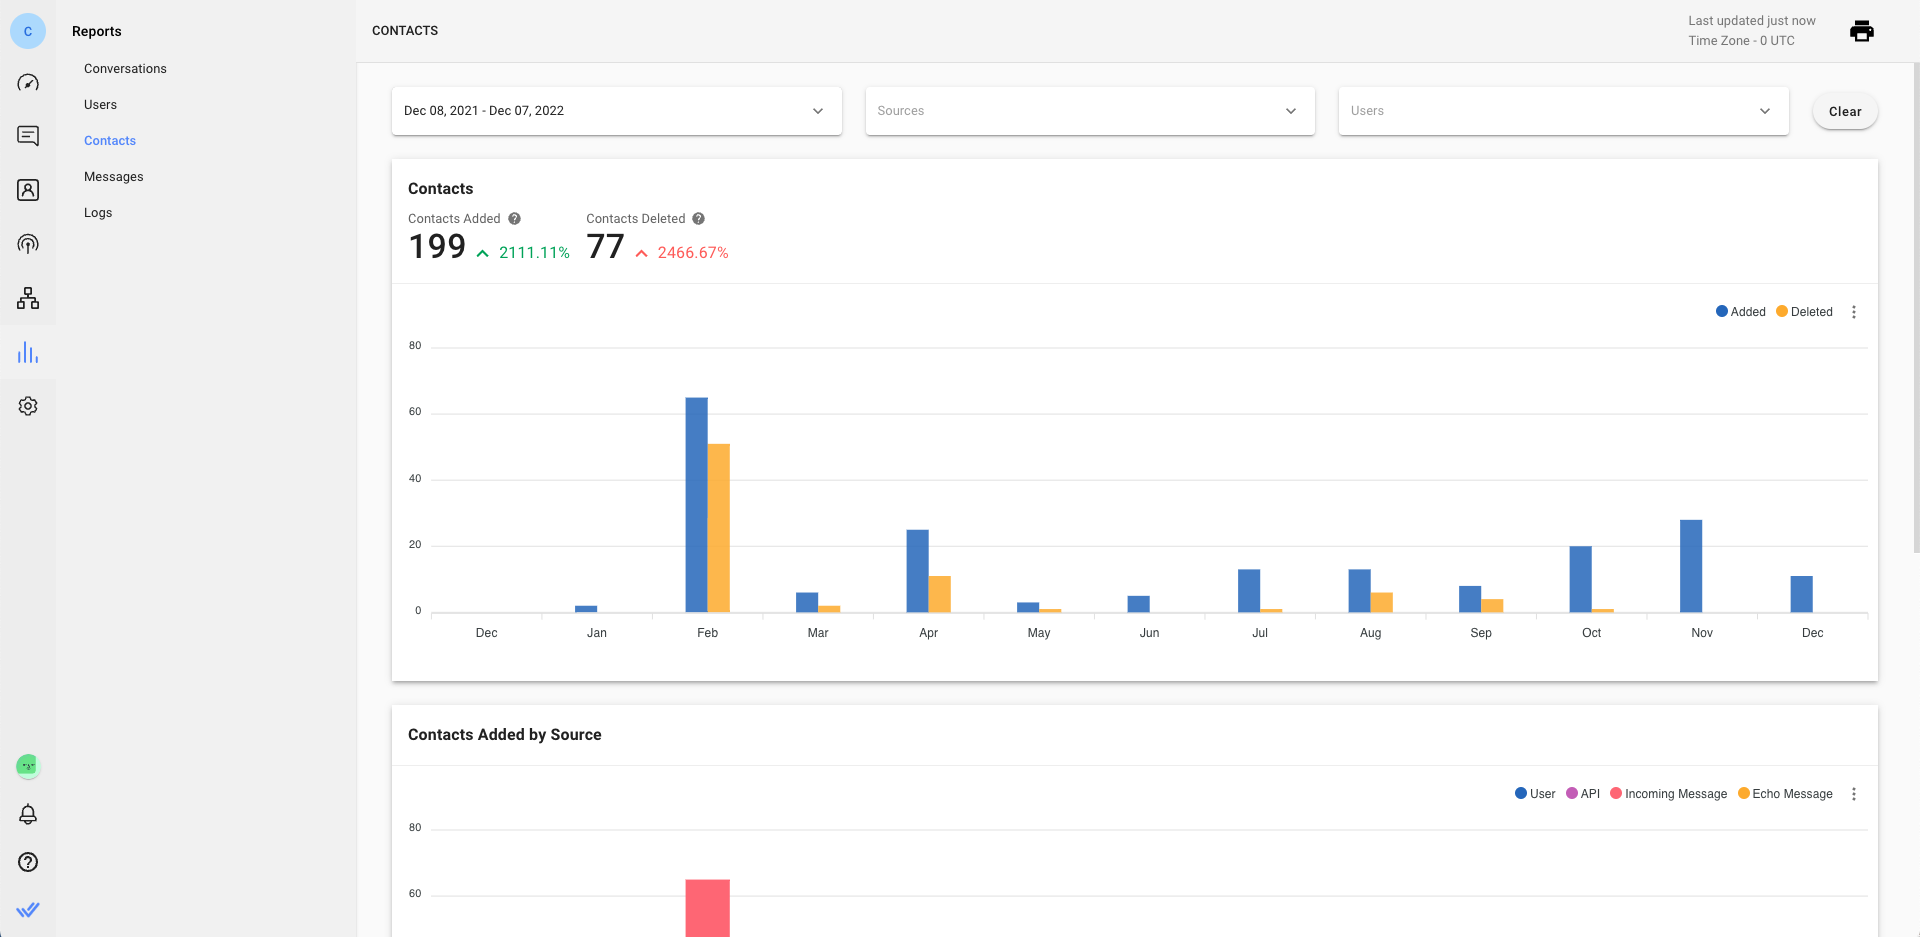Click the Sep Added blue bar
The image size is (1920, 937).
(x=1470, y=599)
